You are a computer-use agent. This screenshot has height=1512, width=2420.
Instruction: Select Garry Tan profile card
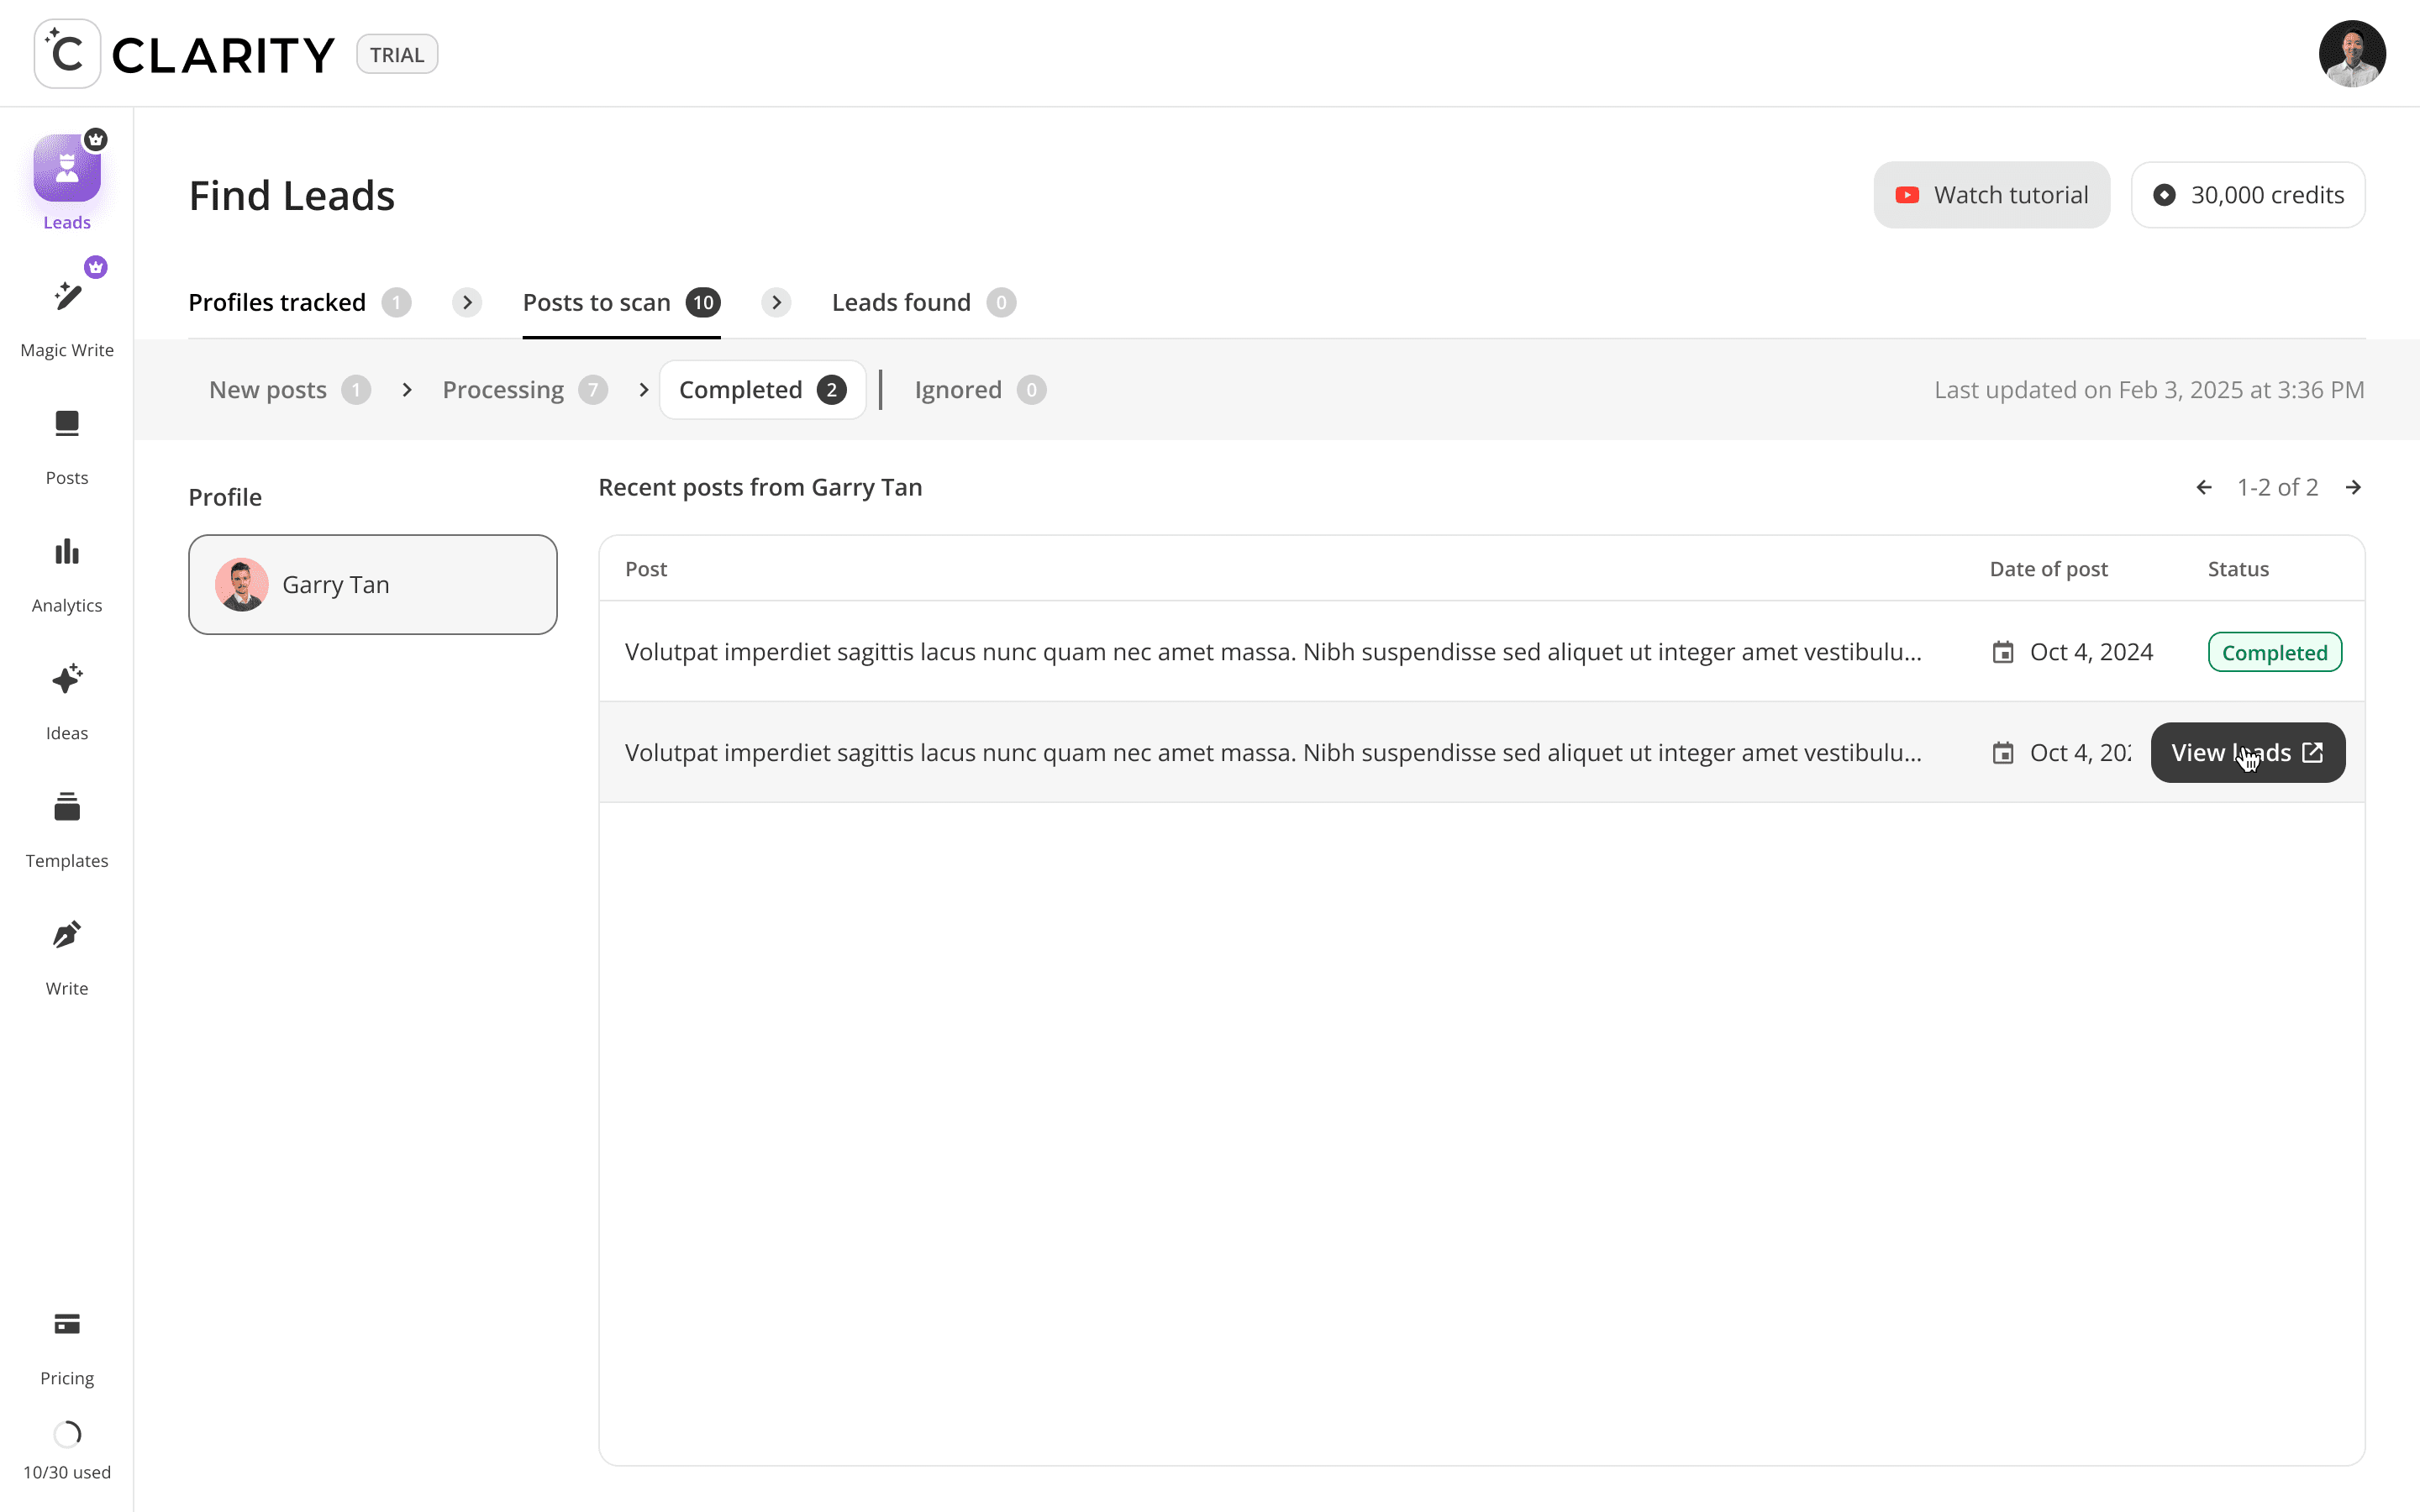(372, 584)
